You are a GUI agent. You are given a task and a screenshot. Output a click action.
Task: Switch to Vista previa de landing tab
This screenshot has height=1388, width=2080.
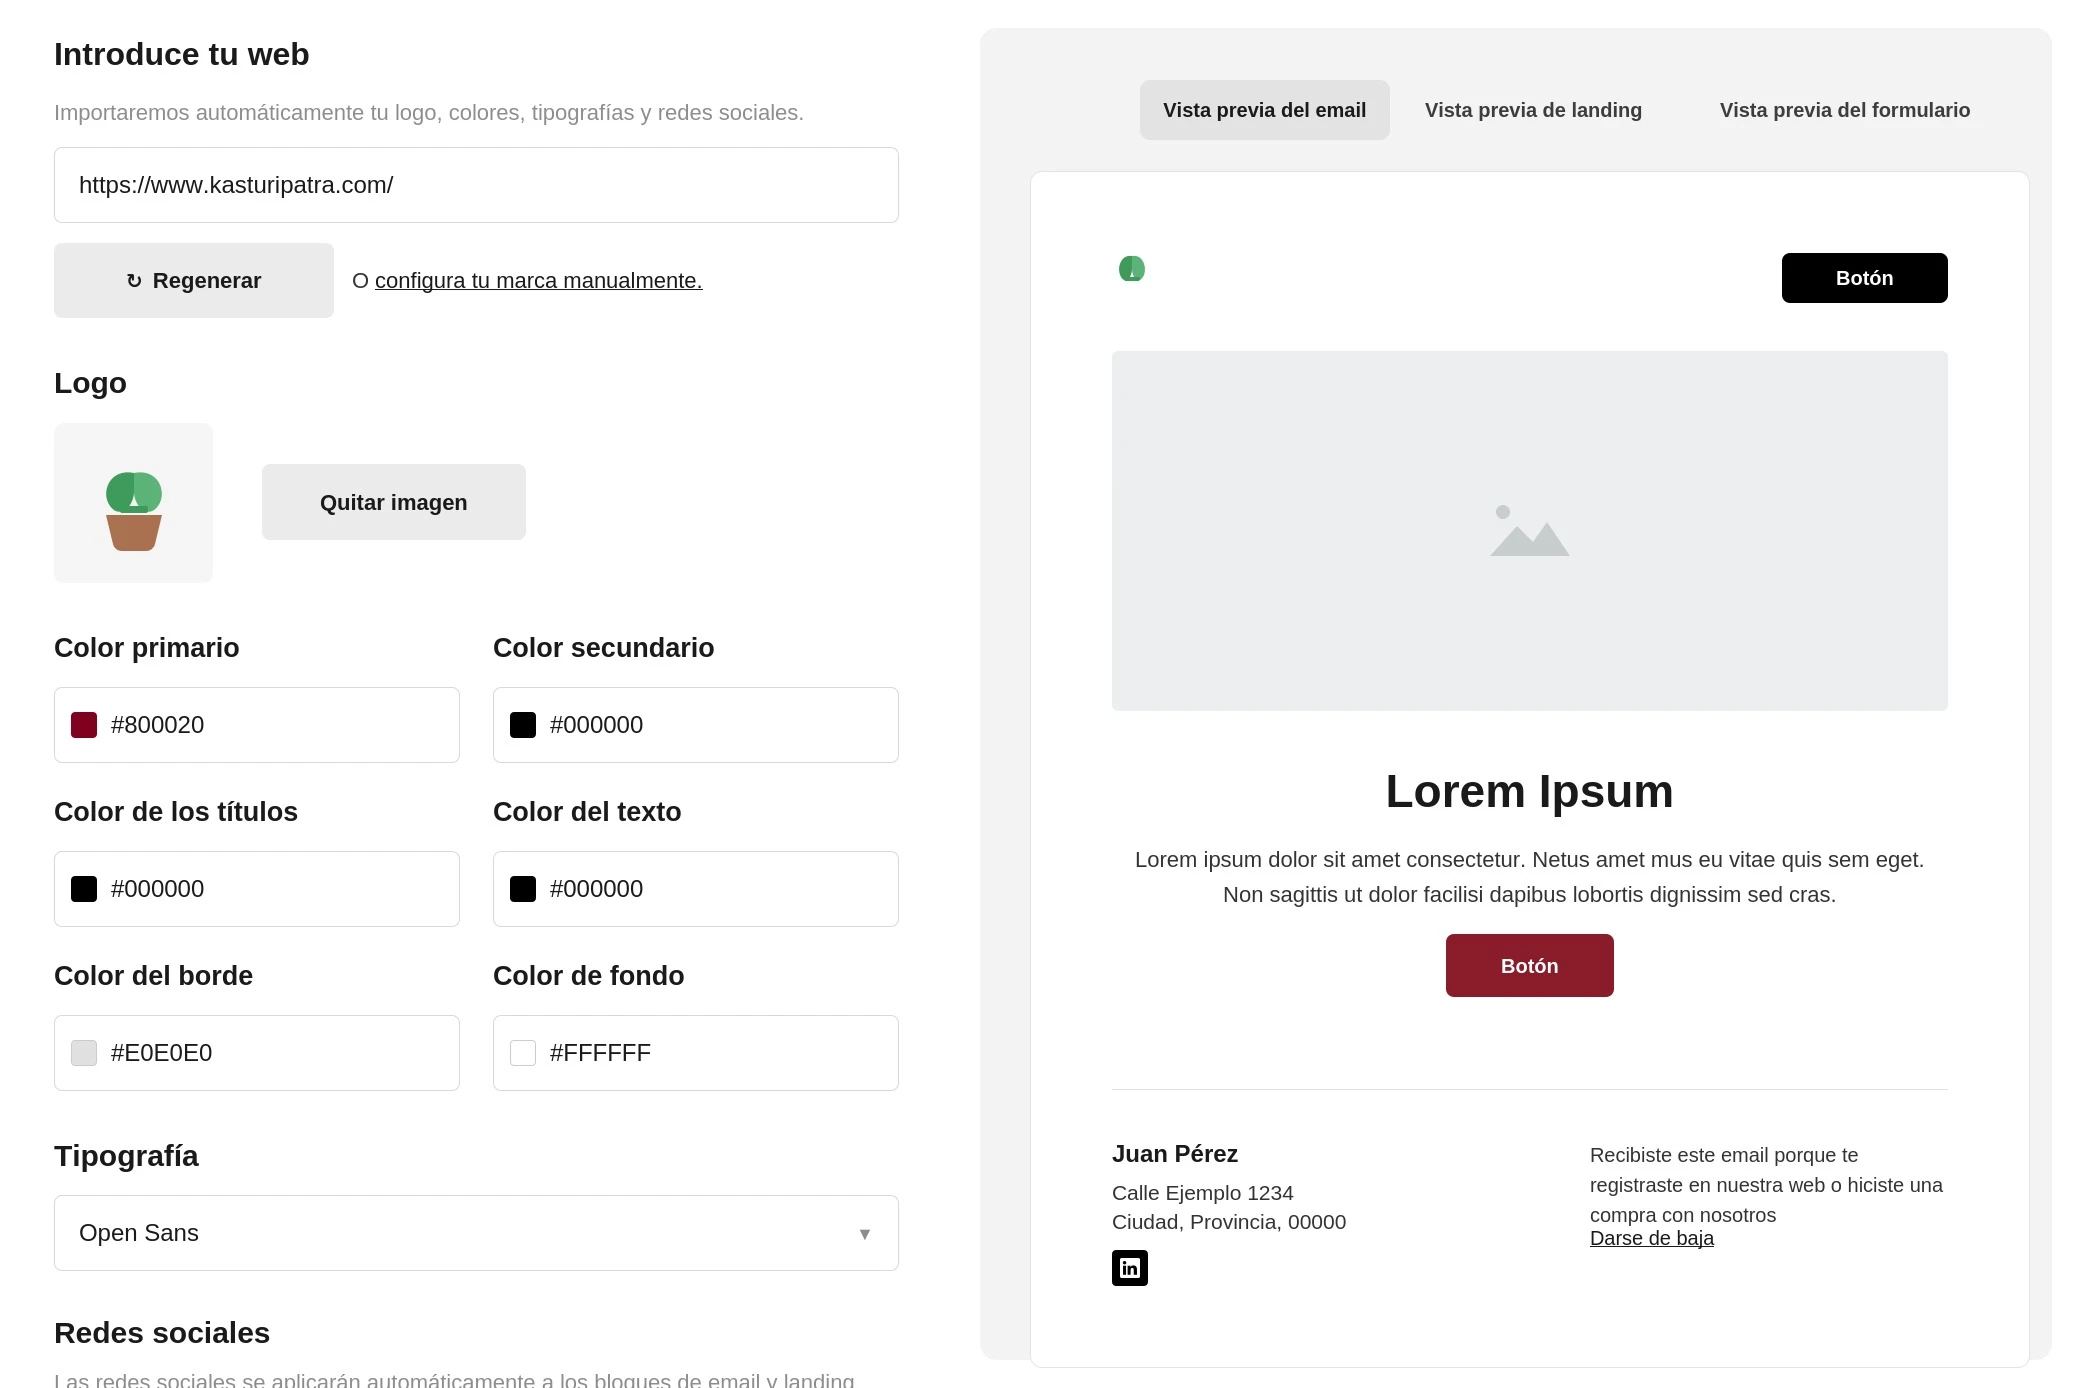[x=1533, y=110]
